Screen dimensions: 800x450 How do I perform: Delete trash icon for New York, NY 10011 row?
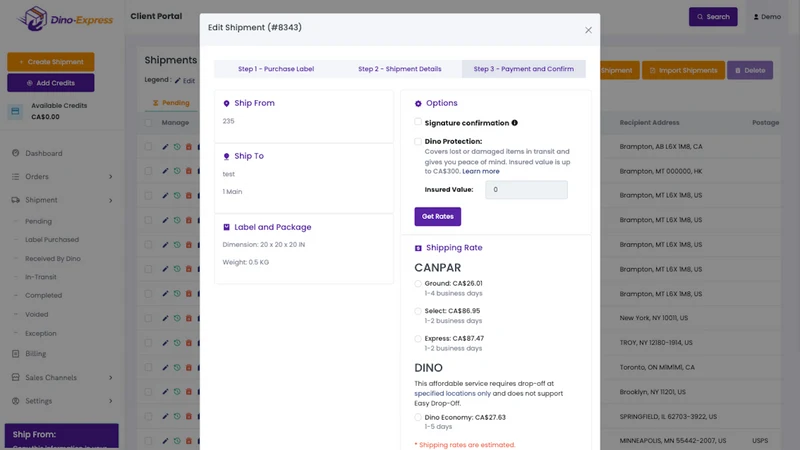(189, 318)
